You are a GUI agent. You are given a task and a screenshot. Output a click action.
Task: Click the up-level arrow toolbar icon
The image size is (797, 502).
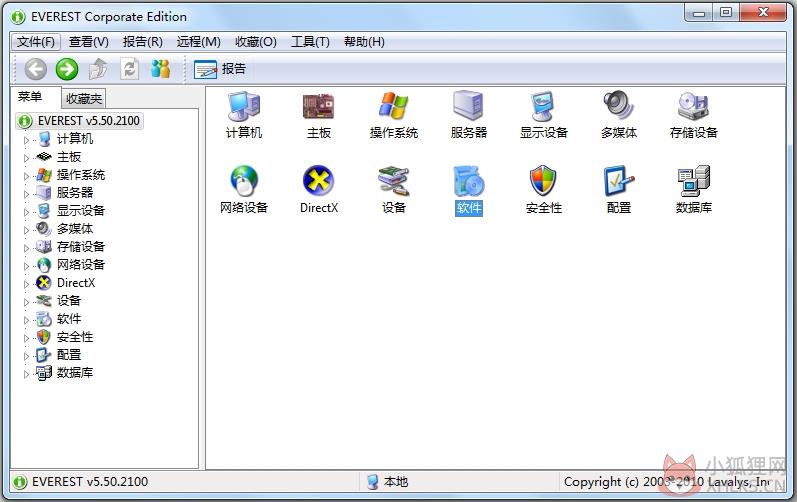(98, 69)
